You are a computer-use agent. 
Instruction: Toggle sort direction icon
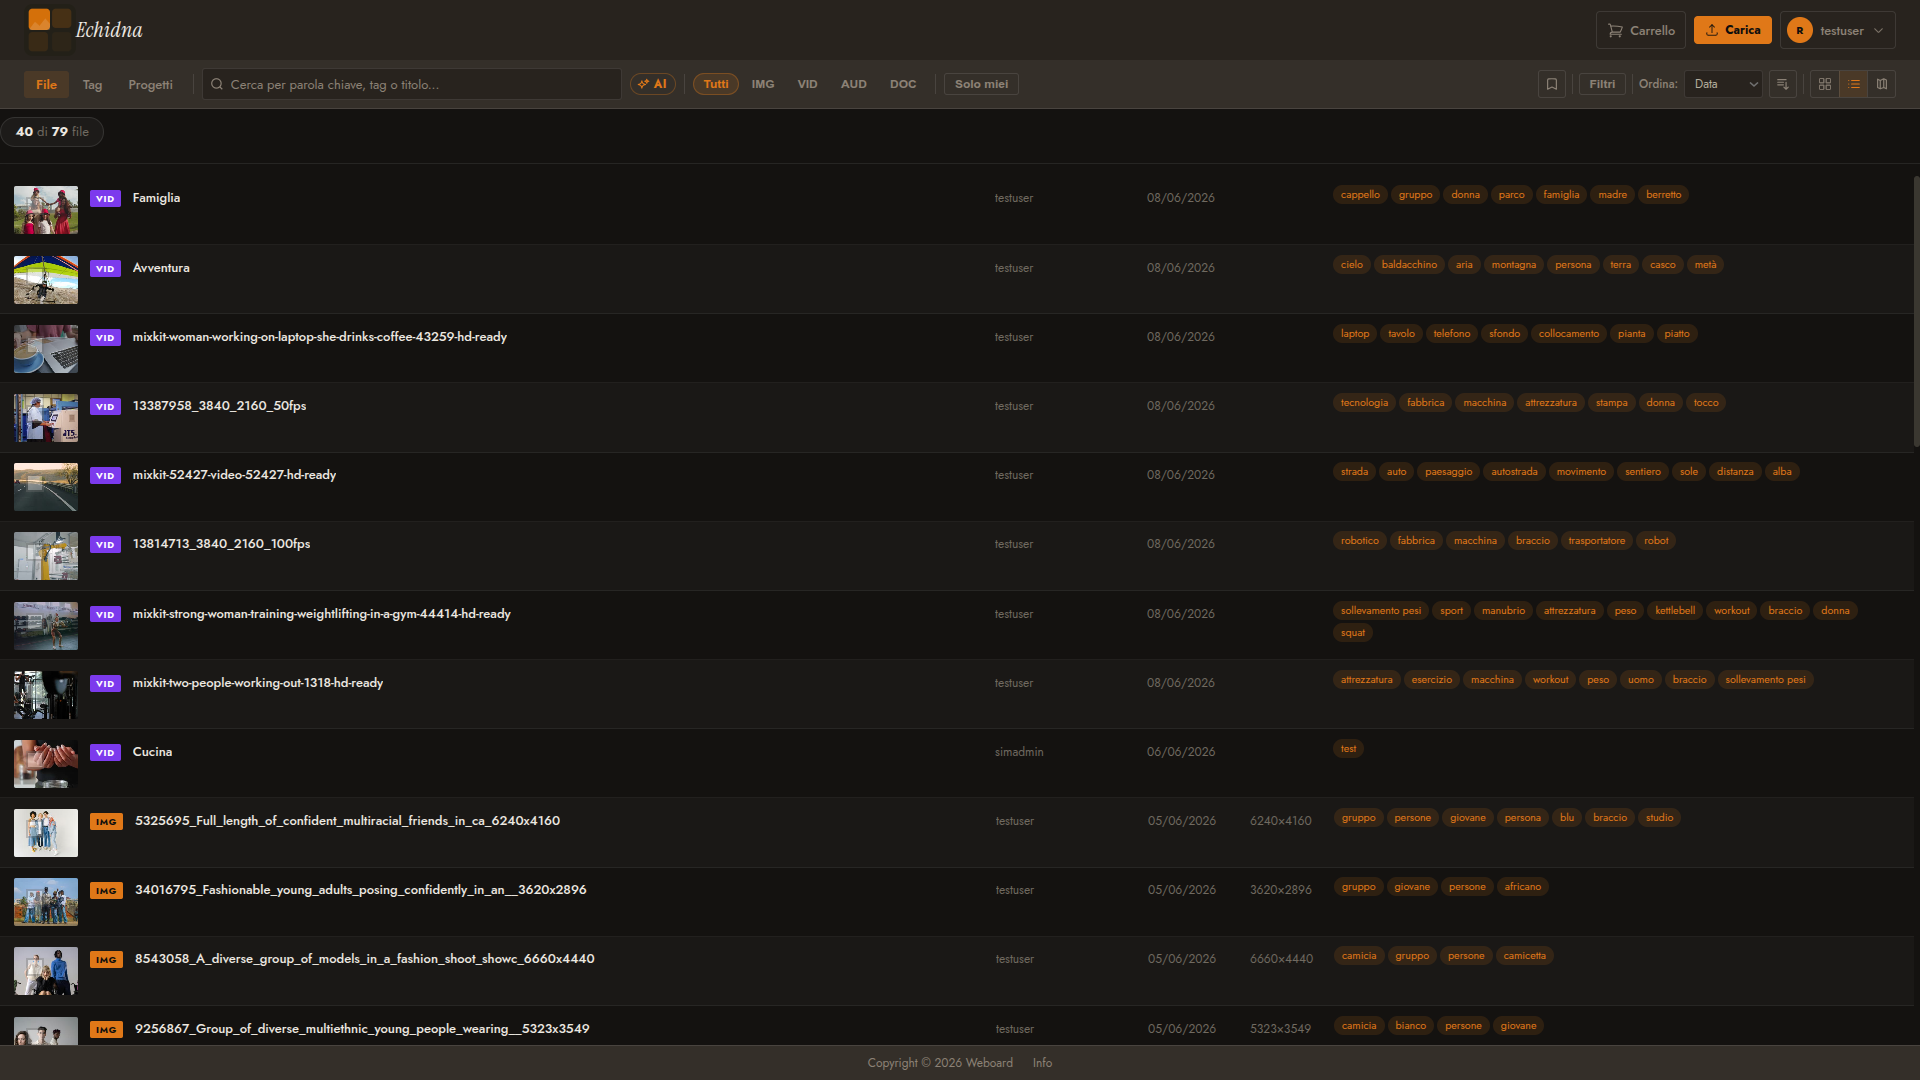tap(1782, 84)
